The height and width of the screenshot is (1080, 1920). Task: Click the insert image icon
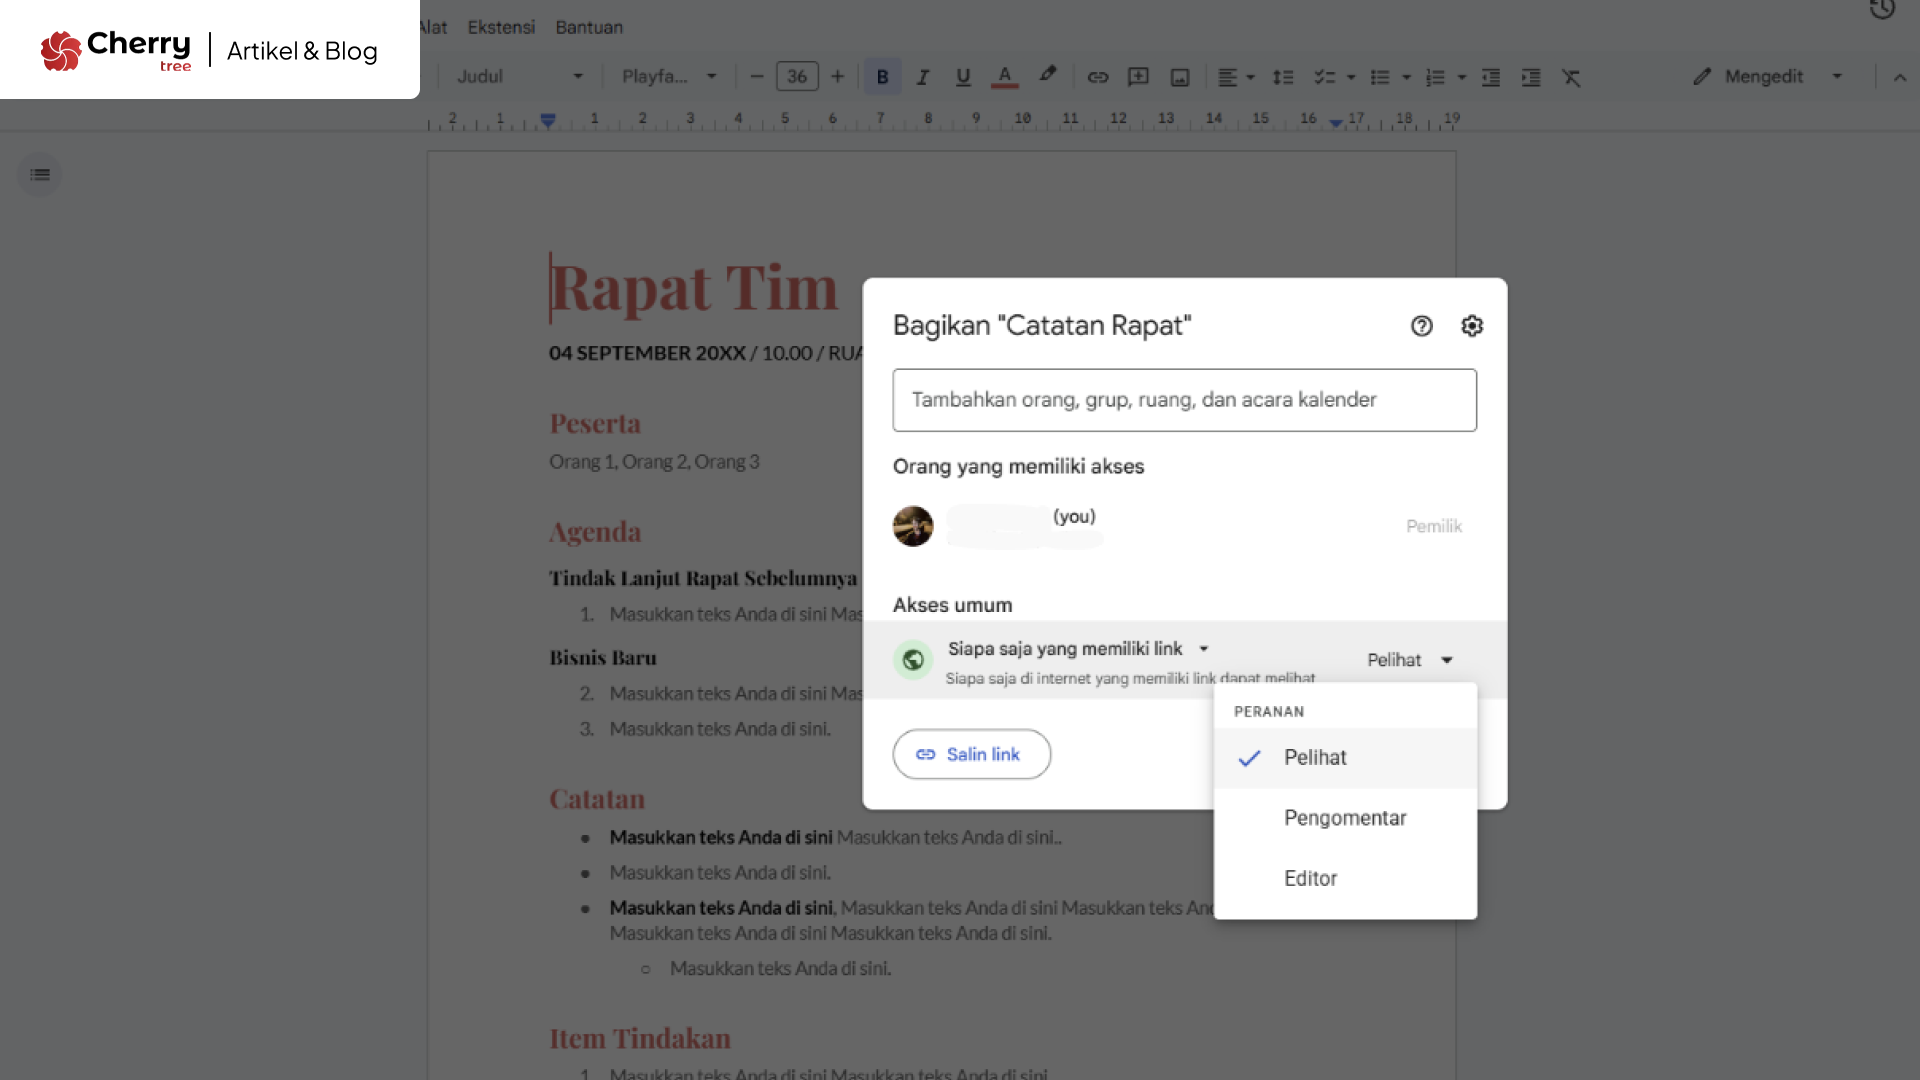click(1180, 77)
